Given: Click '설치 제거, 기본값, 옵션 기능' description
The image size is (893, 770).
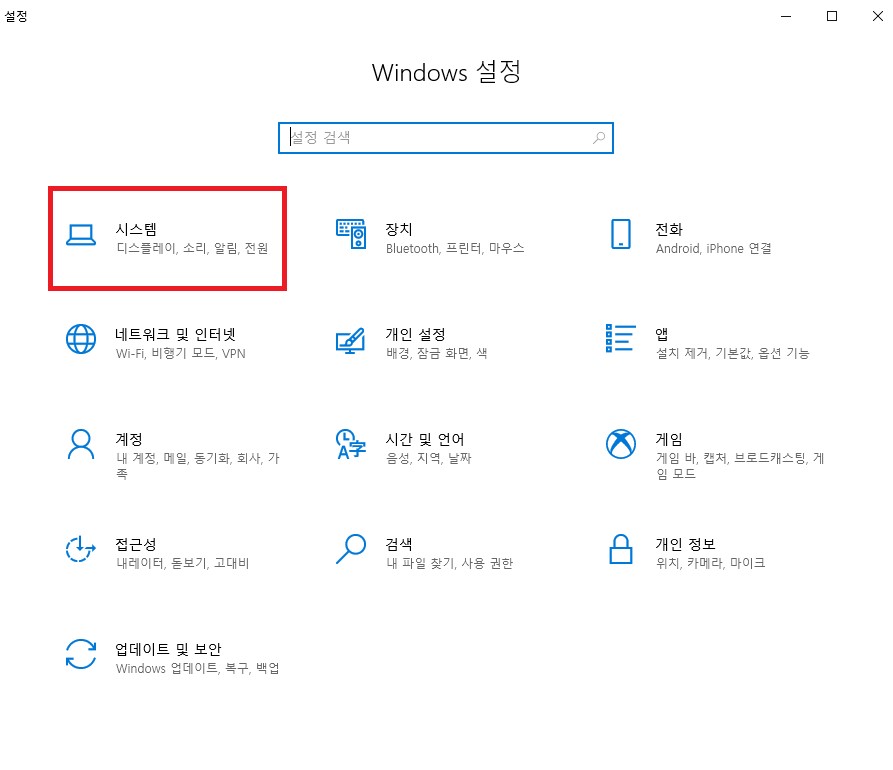Looking at the screenshot, I should click(732, 353).
